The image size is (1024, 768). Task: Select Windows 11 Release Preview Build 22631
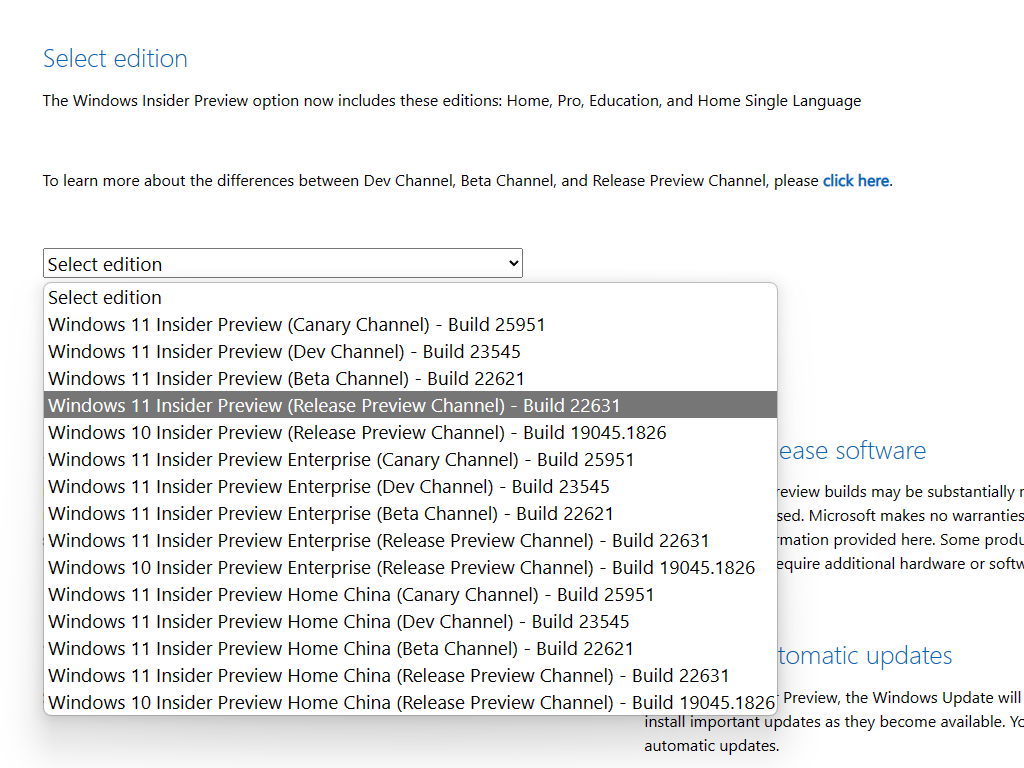coord(334,405)
